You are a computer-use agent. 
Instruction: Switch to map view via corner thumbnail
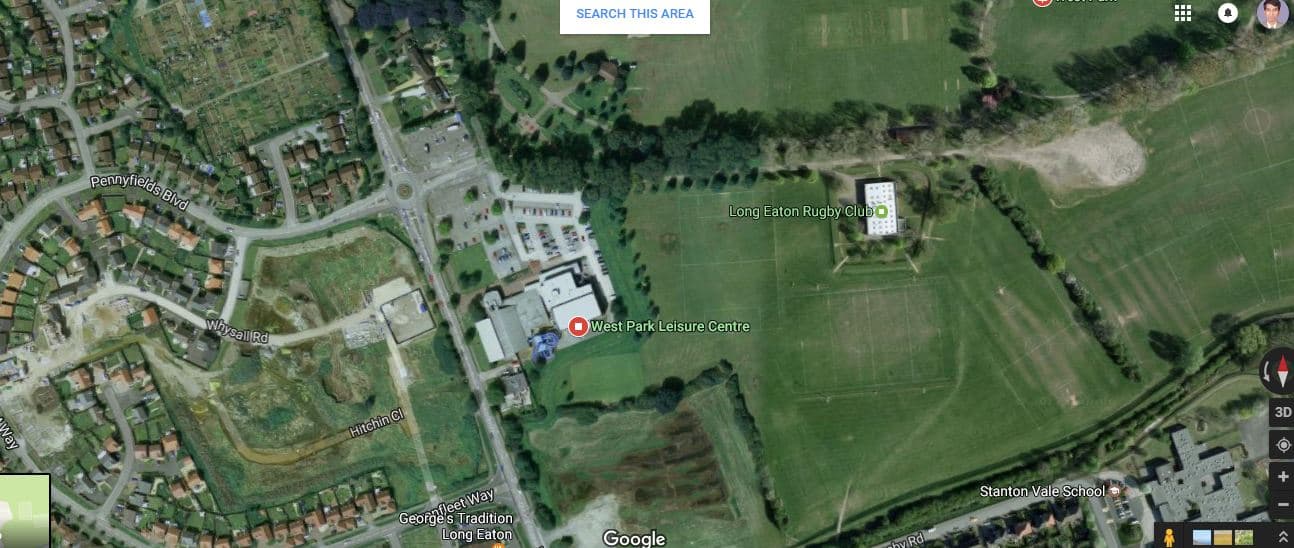coord(24,511)
